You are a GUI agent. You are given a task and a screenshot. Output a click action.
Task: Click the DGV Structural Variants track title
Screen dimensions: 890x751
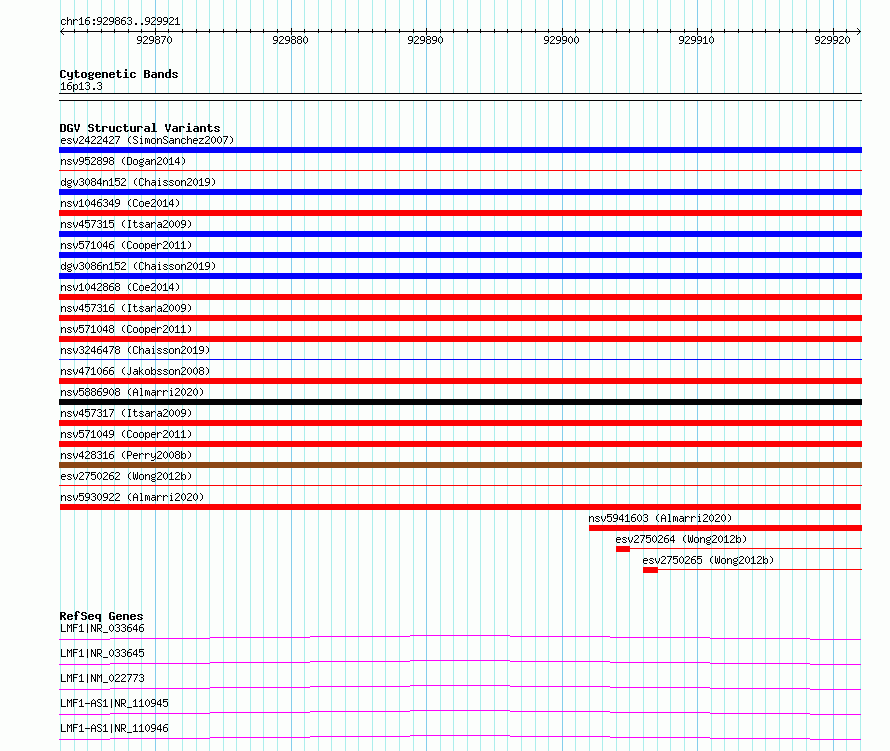(x=140, y=128)
